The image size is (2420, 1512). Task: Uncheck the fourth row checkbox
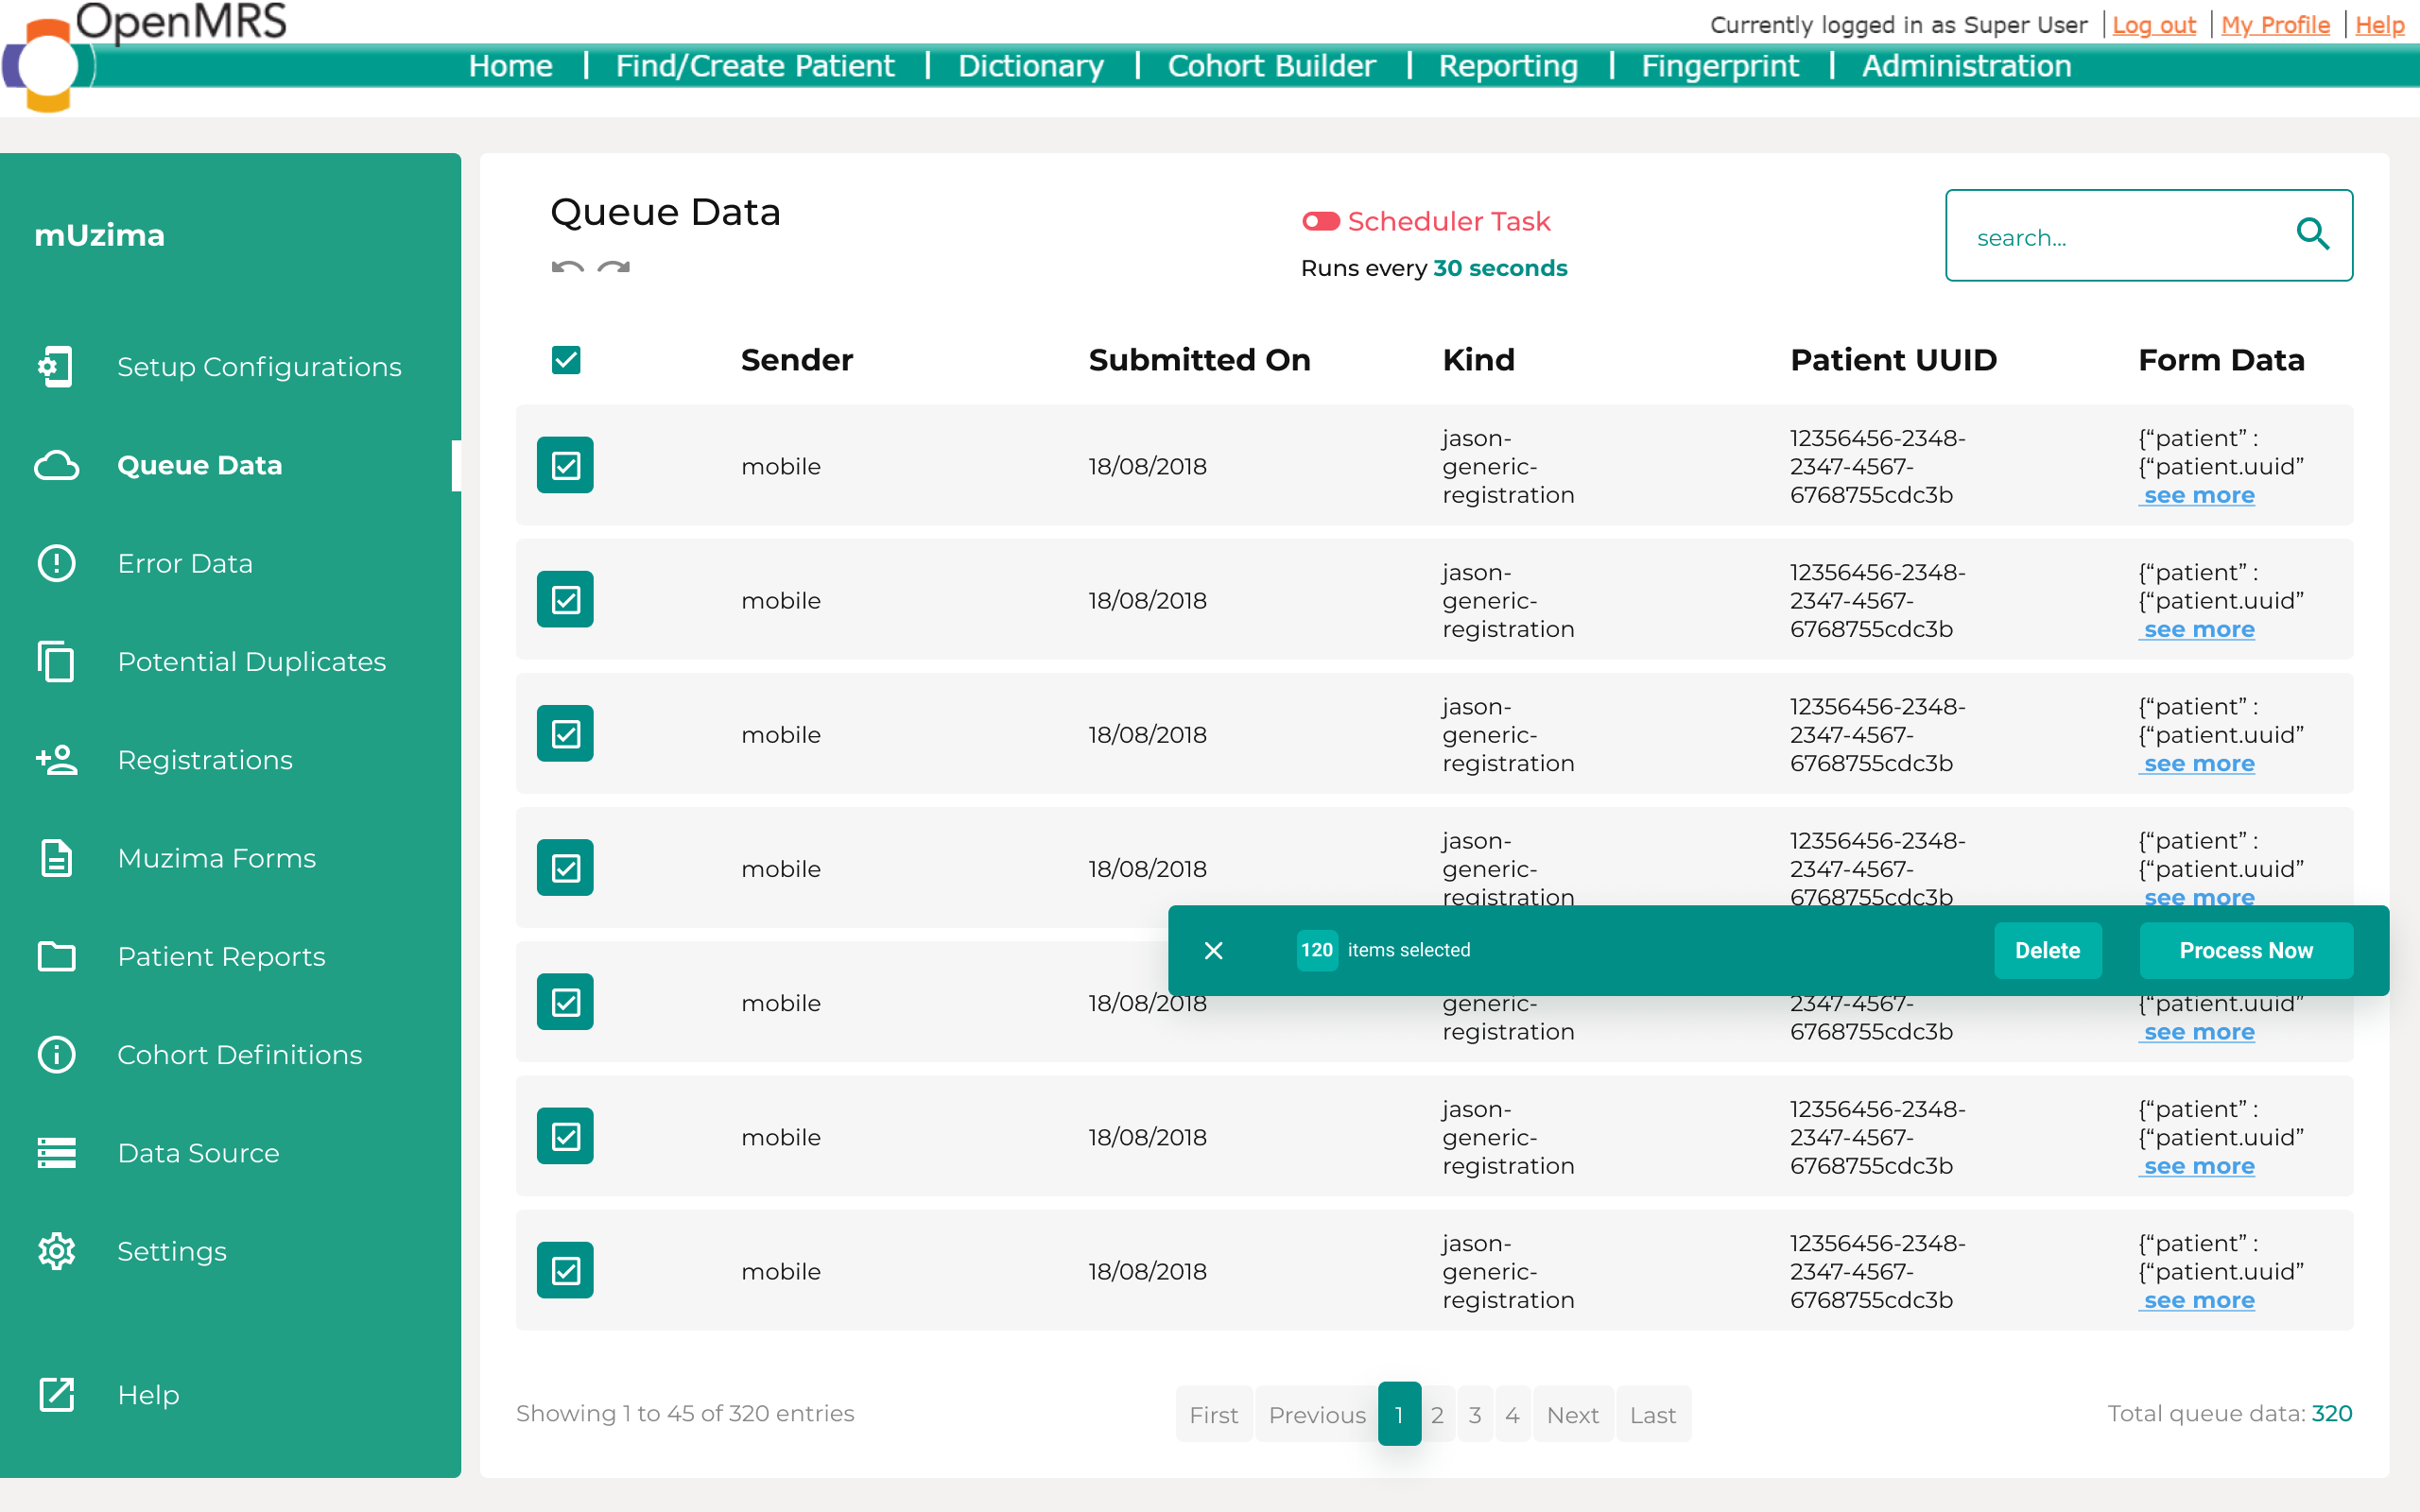[x=565, y=867]
